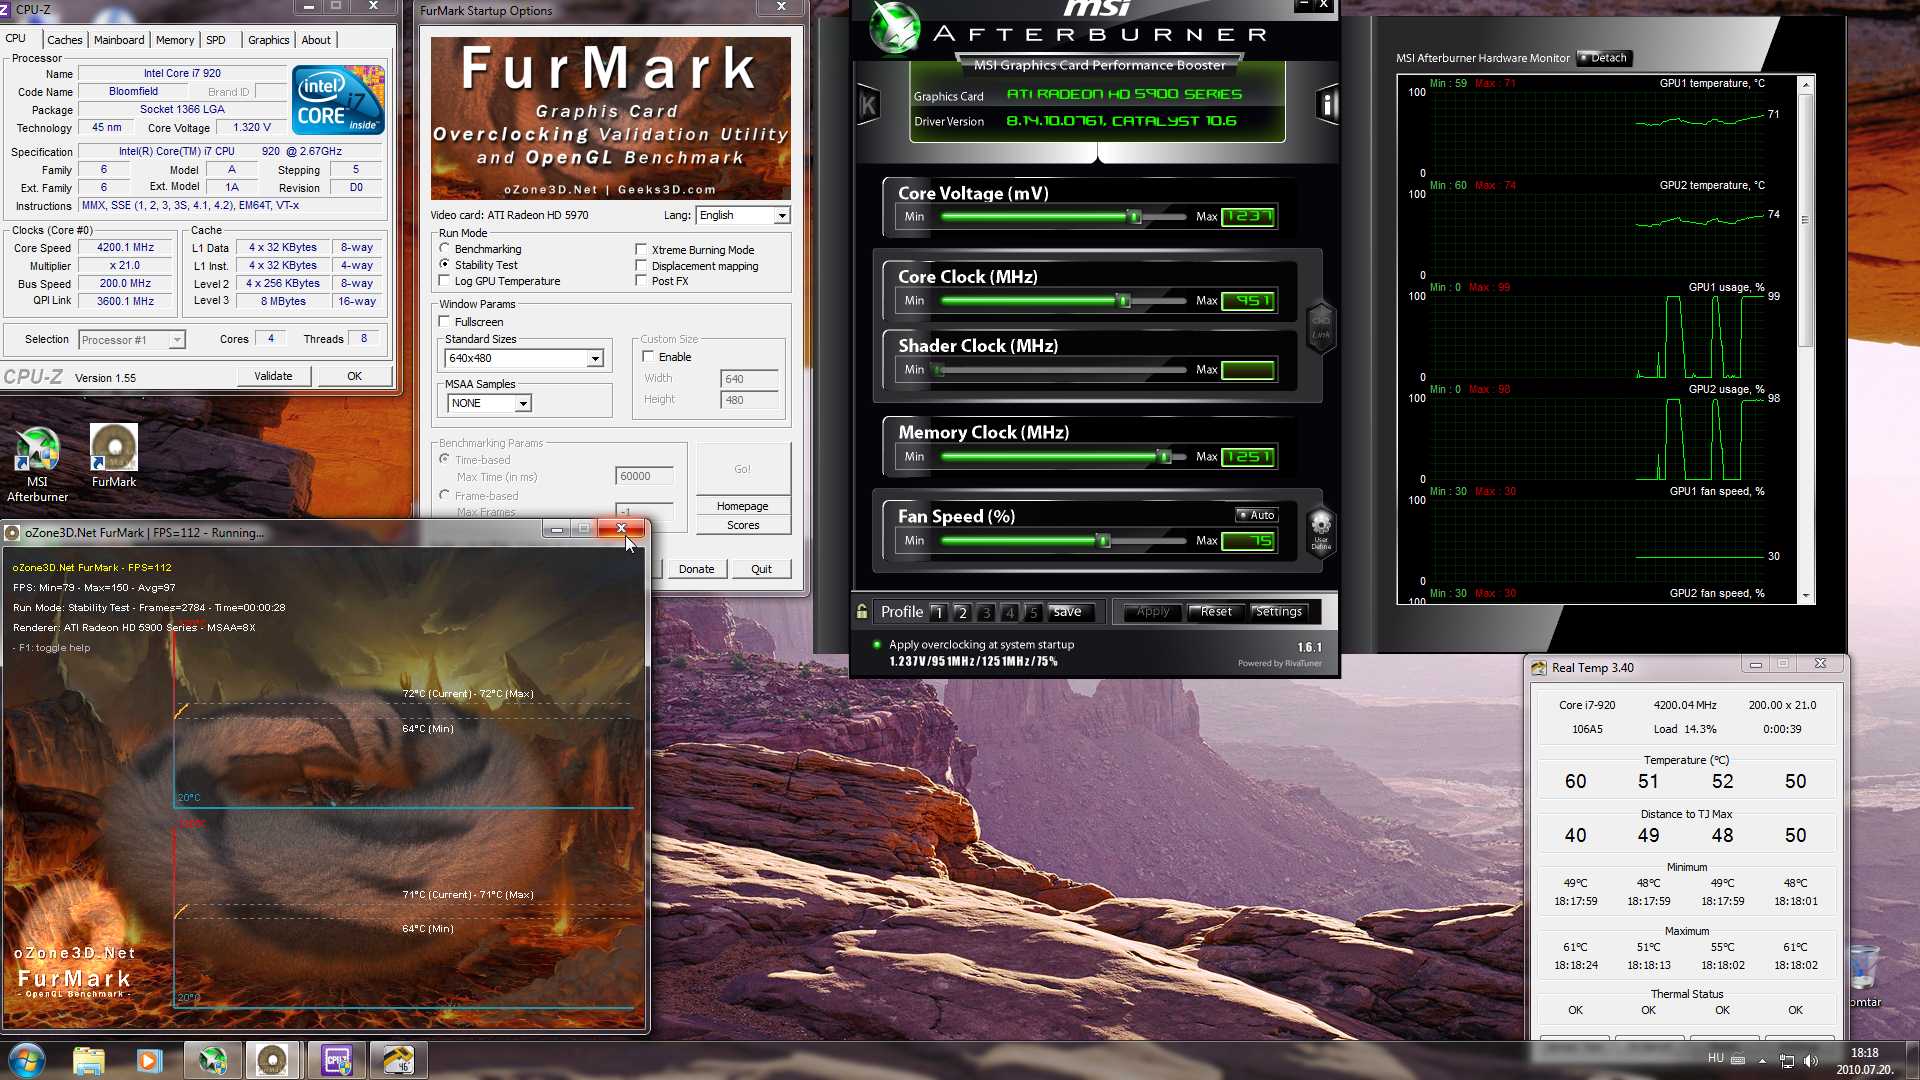Enable Custom Size checkbox
The image size is (1920, 1080).
pyautogui.click(x=648, y=357)
